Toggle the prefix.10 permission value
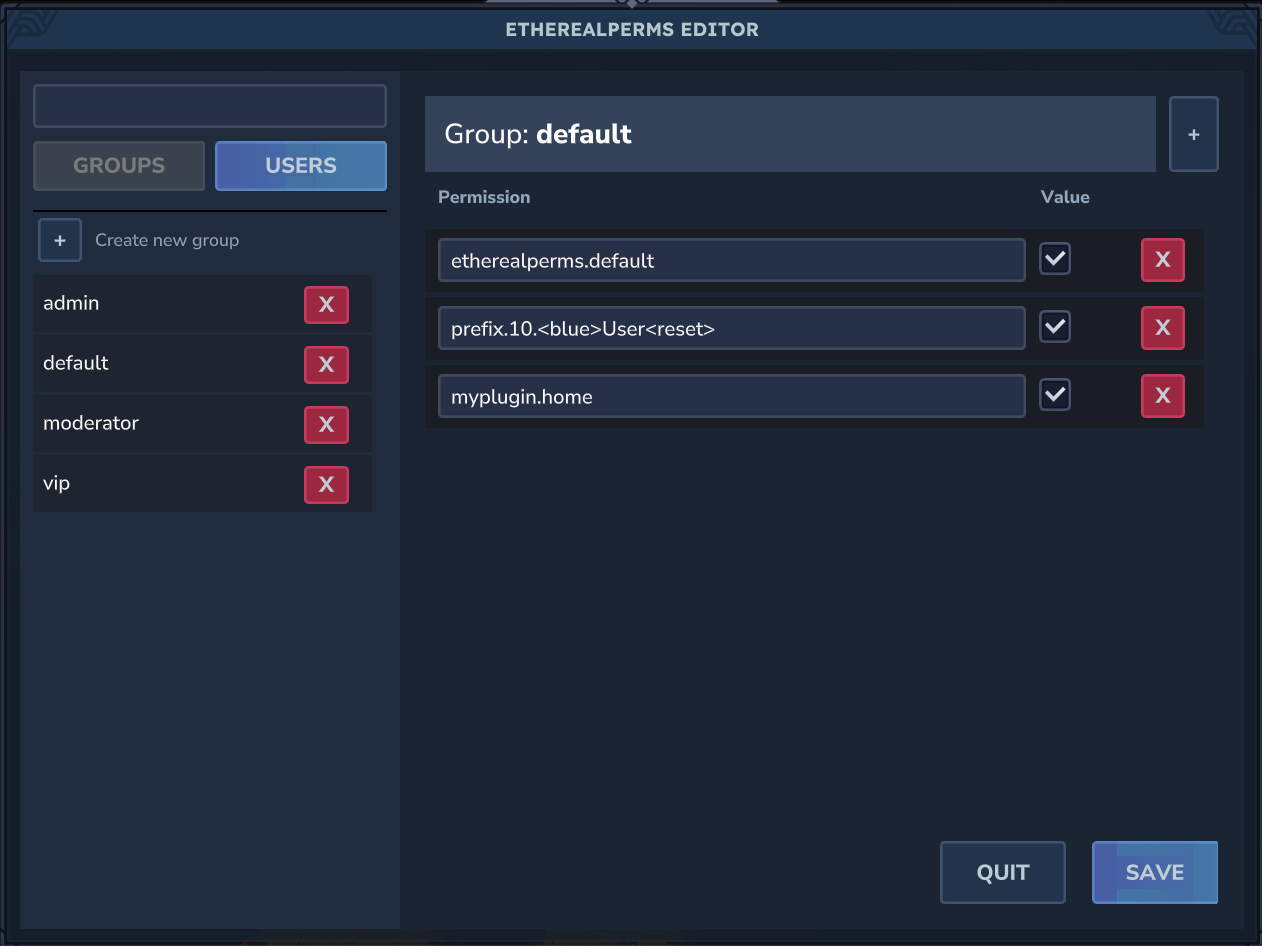Viewport: 1262px width, 946px height. click(1054, 326)
